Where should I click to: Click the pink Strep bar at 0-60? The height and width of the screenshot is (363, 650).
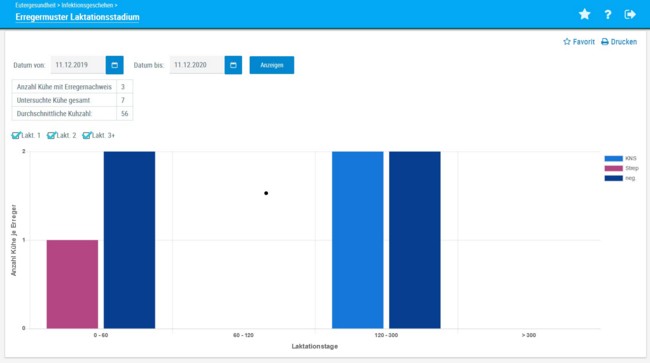pos(73,284)
